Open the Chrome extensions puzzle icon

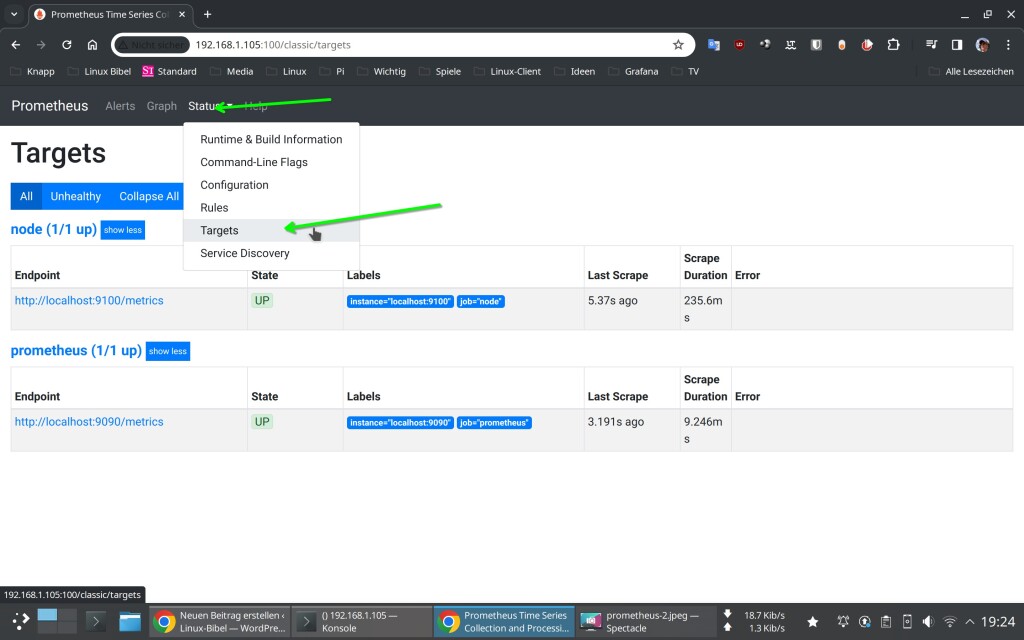point(893,45)
